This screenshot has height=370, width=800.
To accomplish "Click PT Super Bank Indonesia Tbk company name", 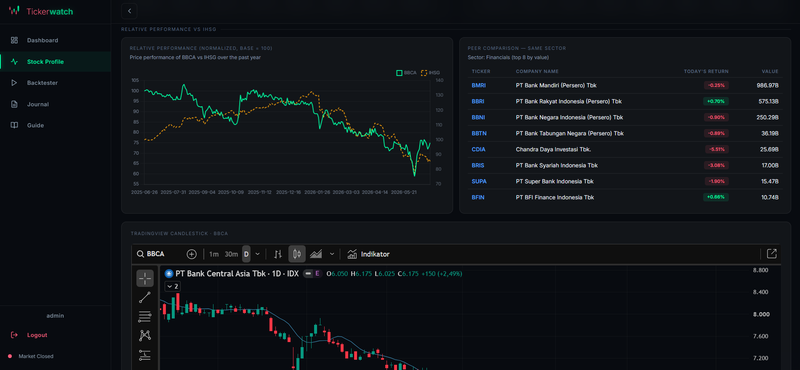I will [x=555, y=181].
